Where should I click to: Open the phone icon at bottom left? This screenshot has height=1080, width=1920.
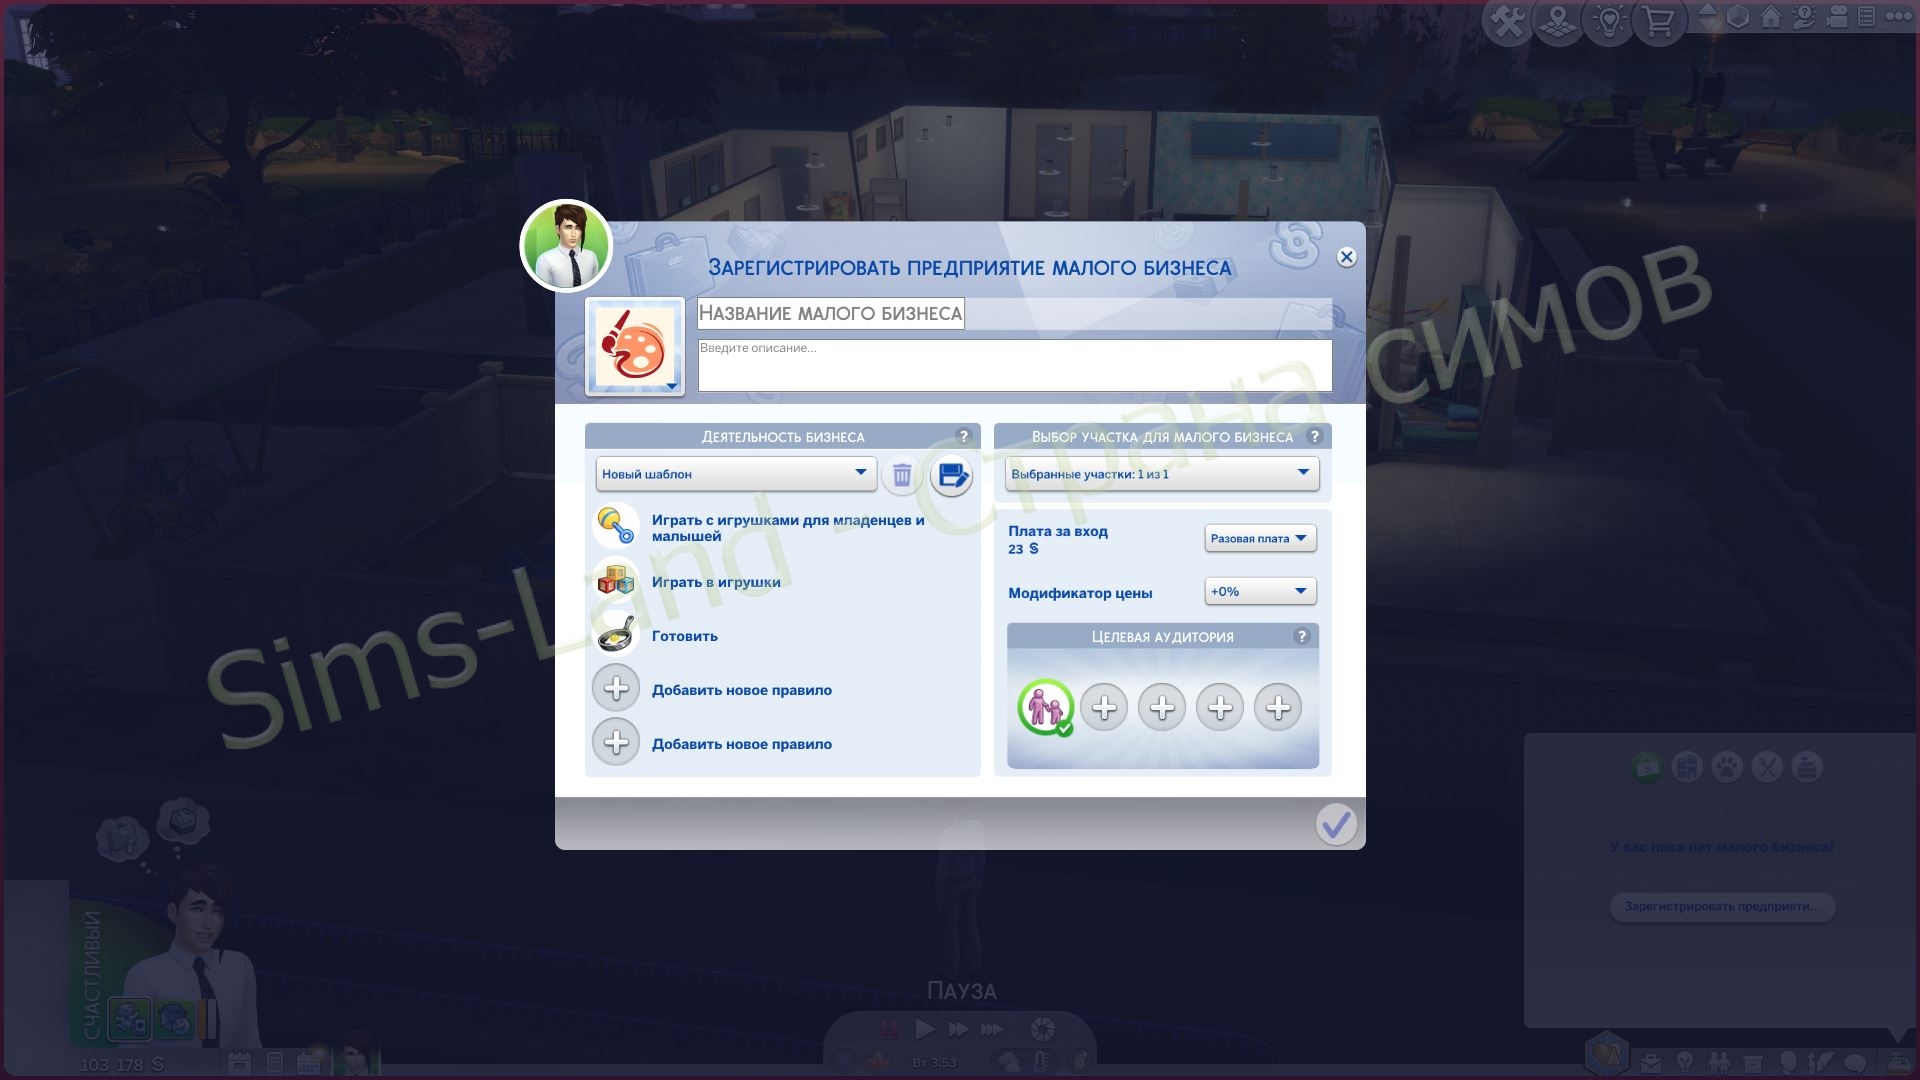(x=275, y=1063)
